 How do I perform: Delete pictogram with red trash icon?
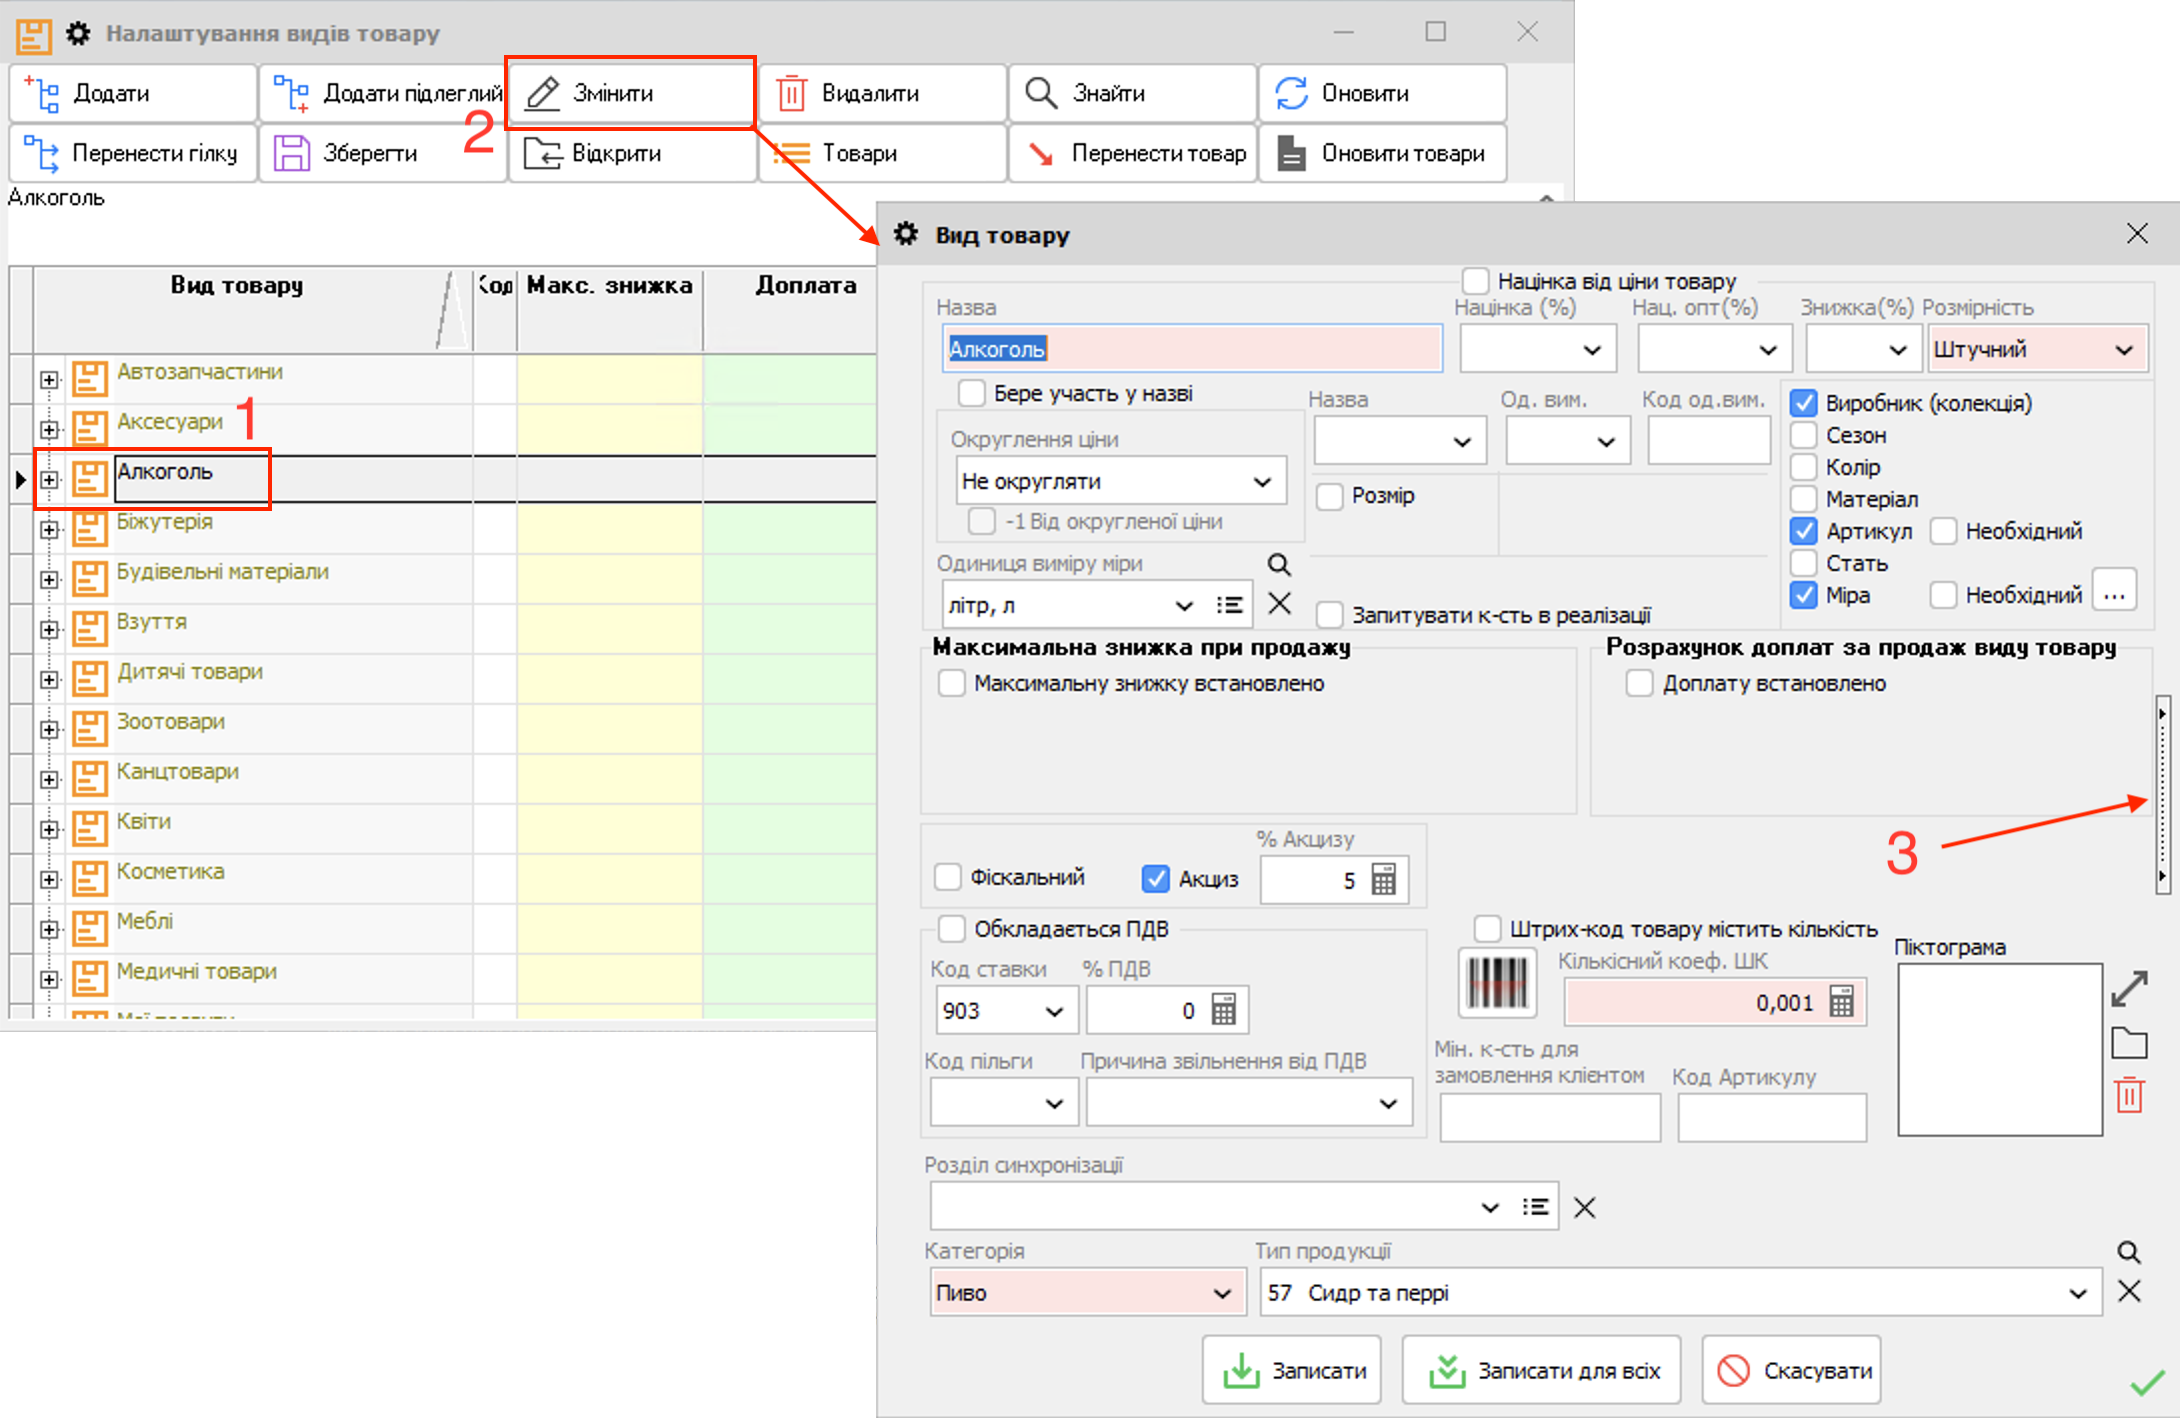pos(2129,1095)
